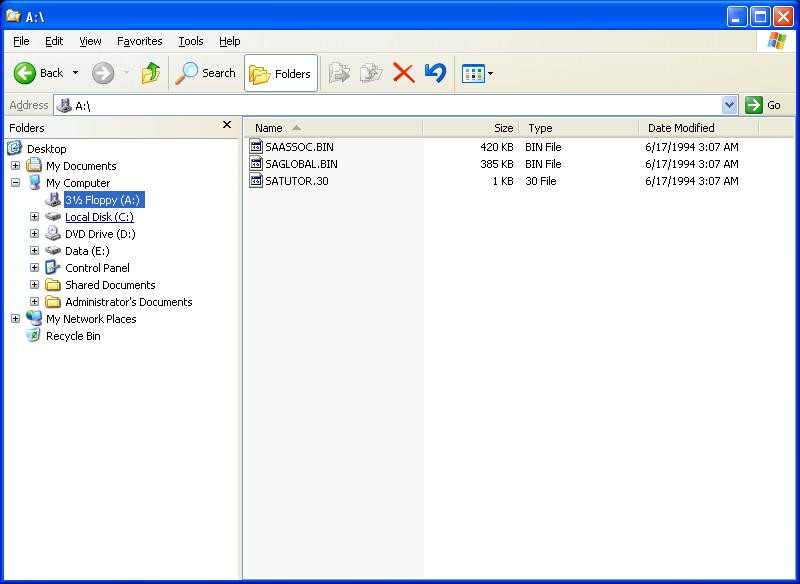Select the SAASSOC.BIN file icon
The image size is (800, 584).
coord(258,146)
